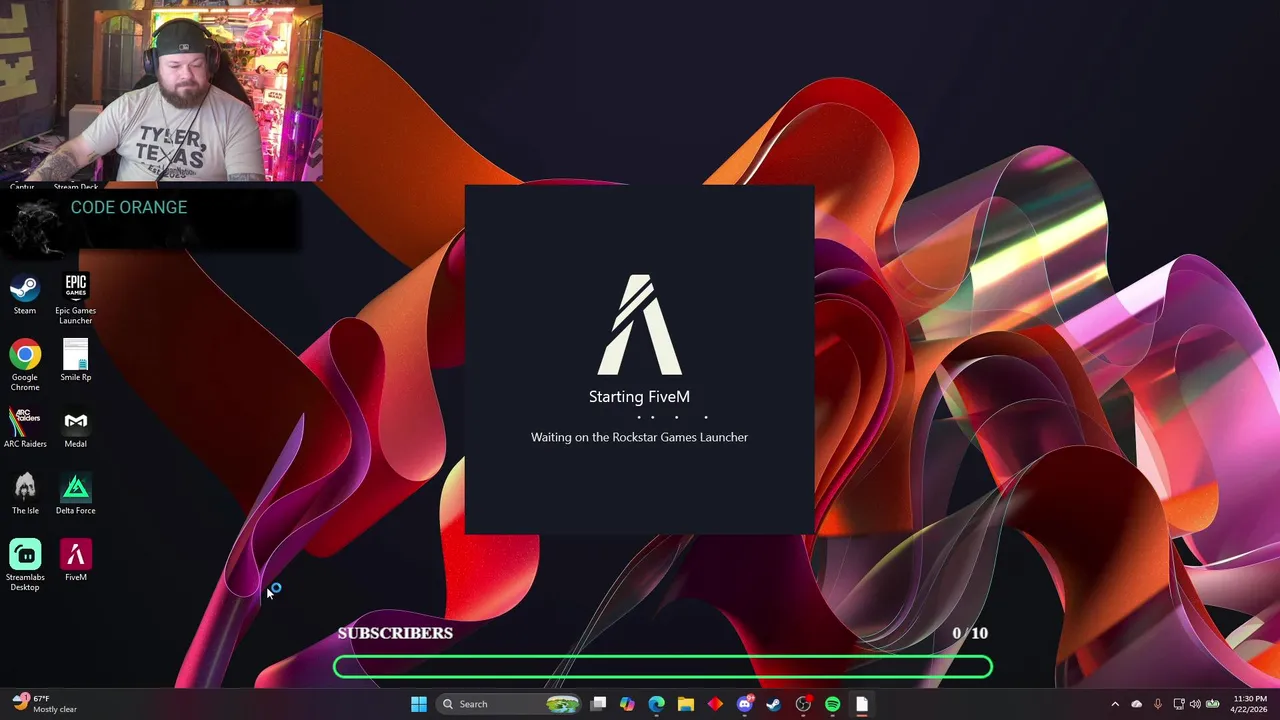
Task: Open the red diamond taskbar app
Action: point(715,704)
